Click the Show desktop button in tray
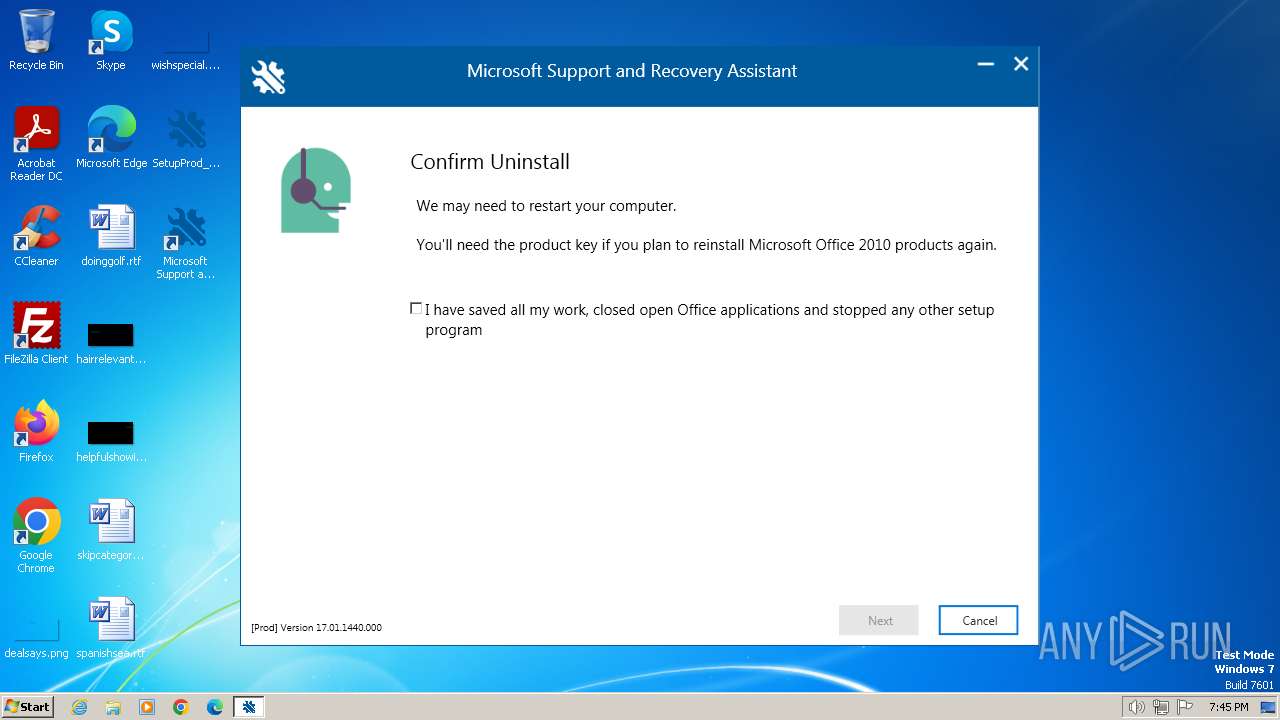Screen dimensions: 1280x720 pos(1268,707)
